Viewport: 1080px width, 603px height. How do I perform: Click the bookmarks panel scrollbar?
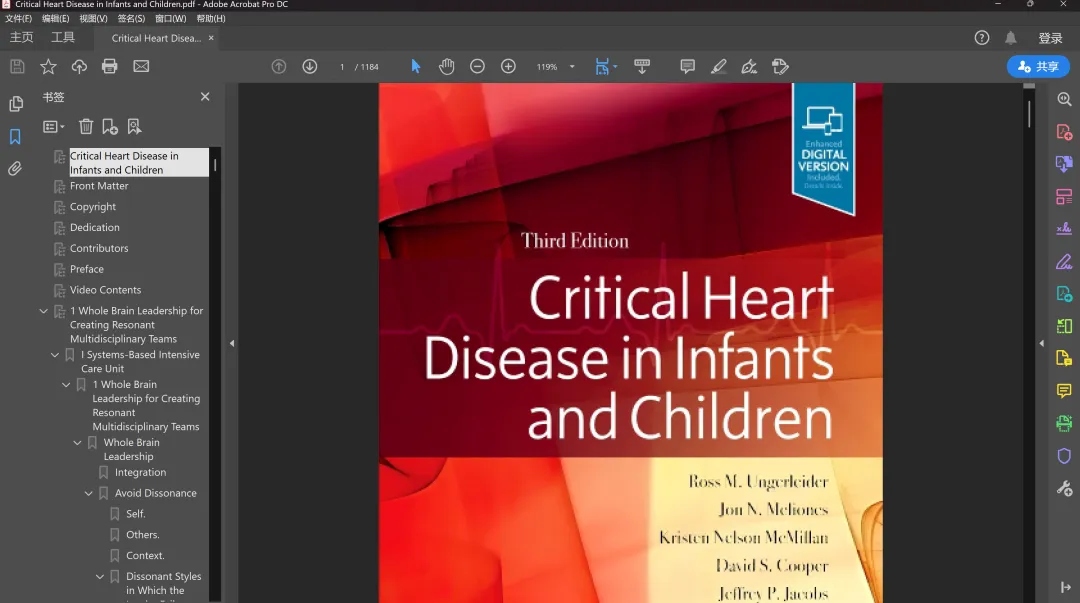pyautogui.click(x=215, y=165)
